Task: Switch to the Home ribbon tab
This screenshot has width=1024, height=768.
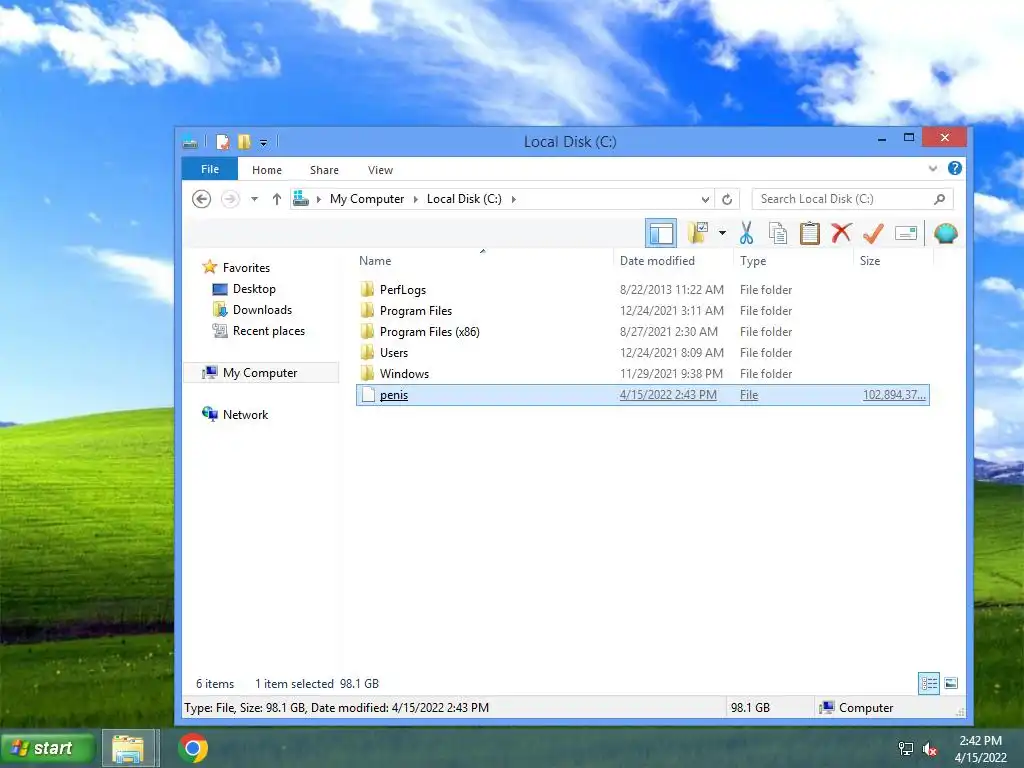Action: click(266, 170)
